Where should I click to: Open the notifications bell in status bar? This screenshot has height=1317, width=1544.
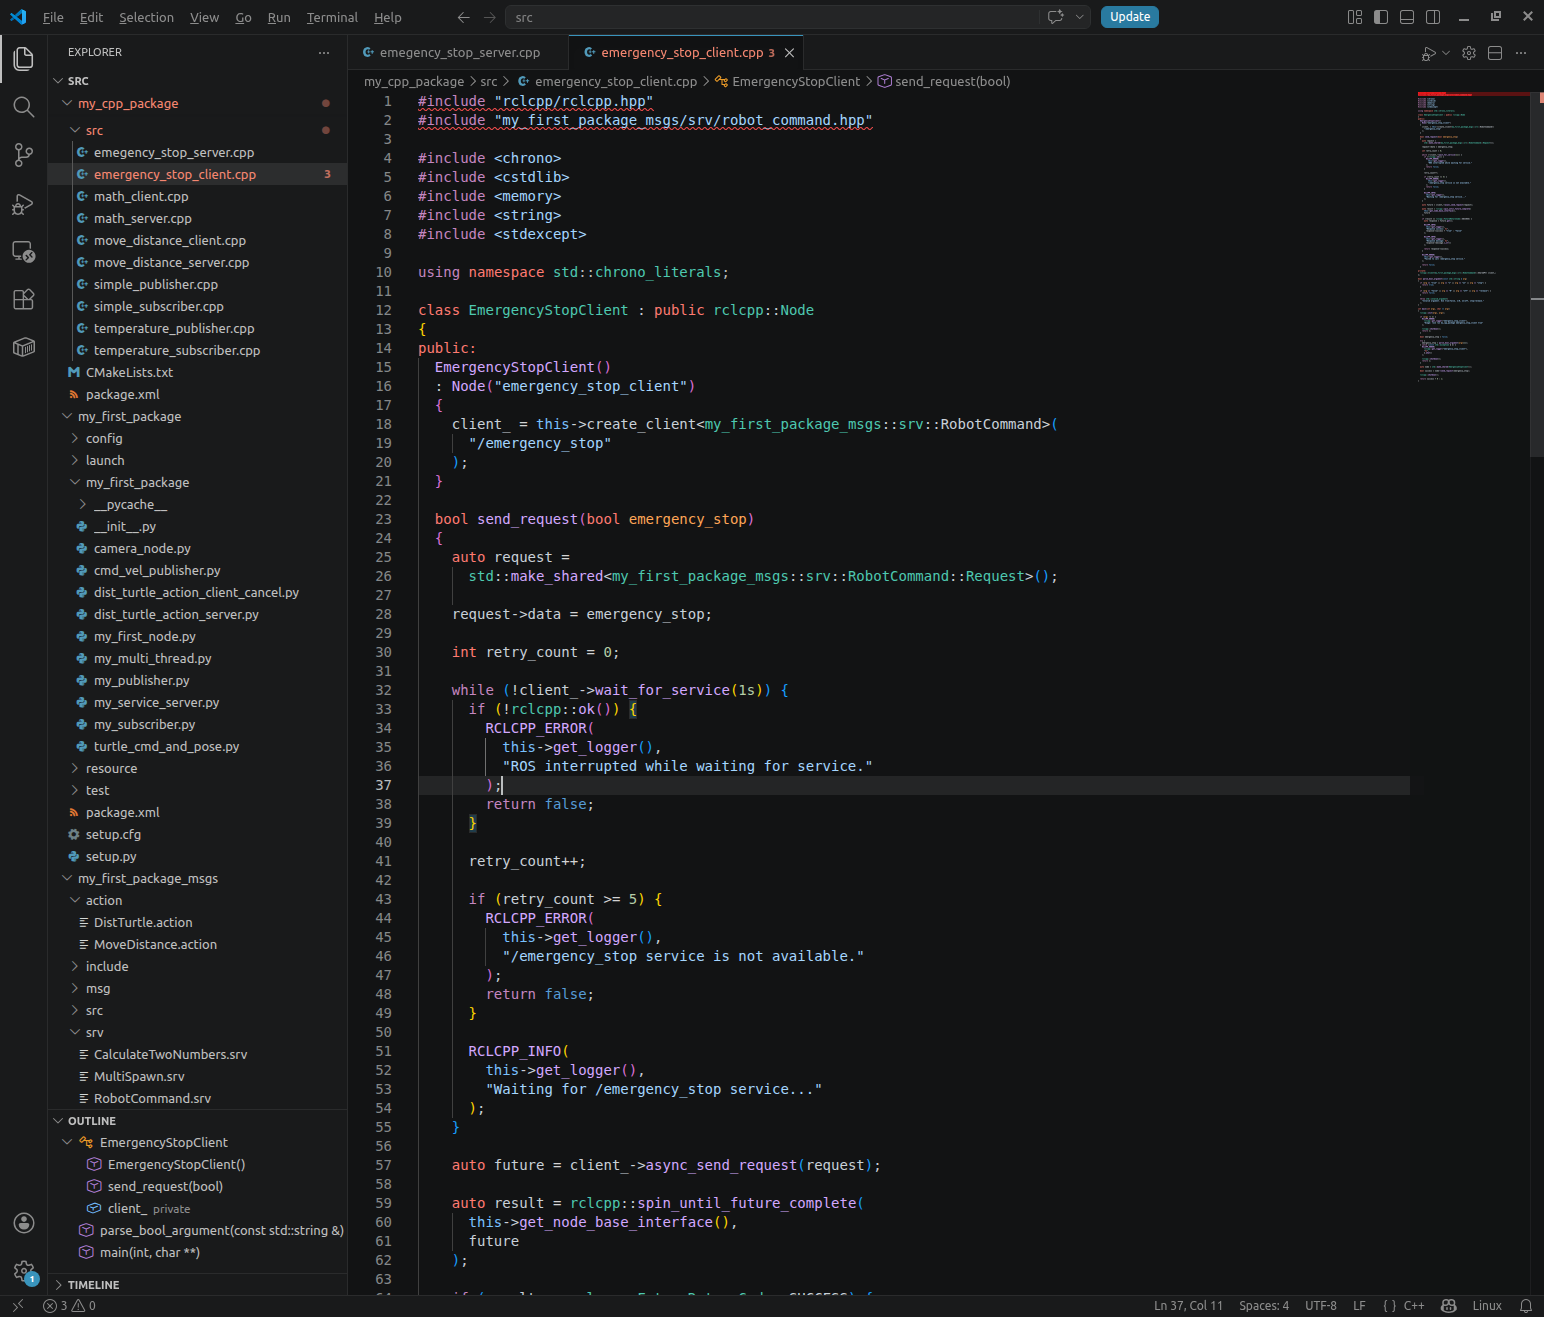click(1526, 1306)
